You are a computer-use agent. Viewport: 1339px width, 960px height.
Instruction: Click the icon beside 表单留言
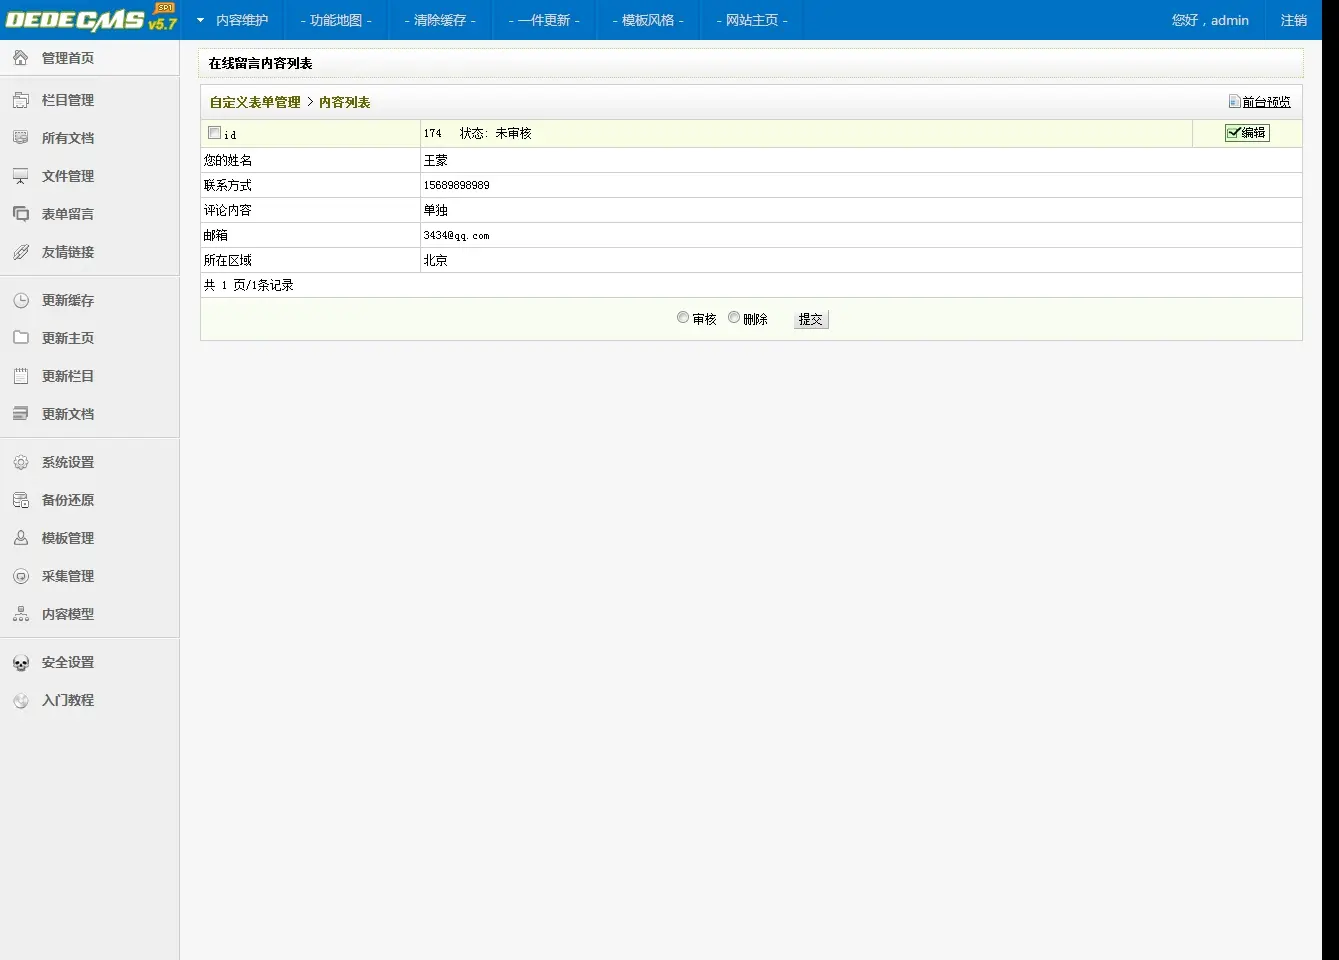21,214
